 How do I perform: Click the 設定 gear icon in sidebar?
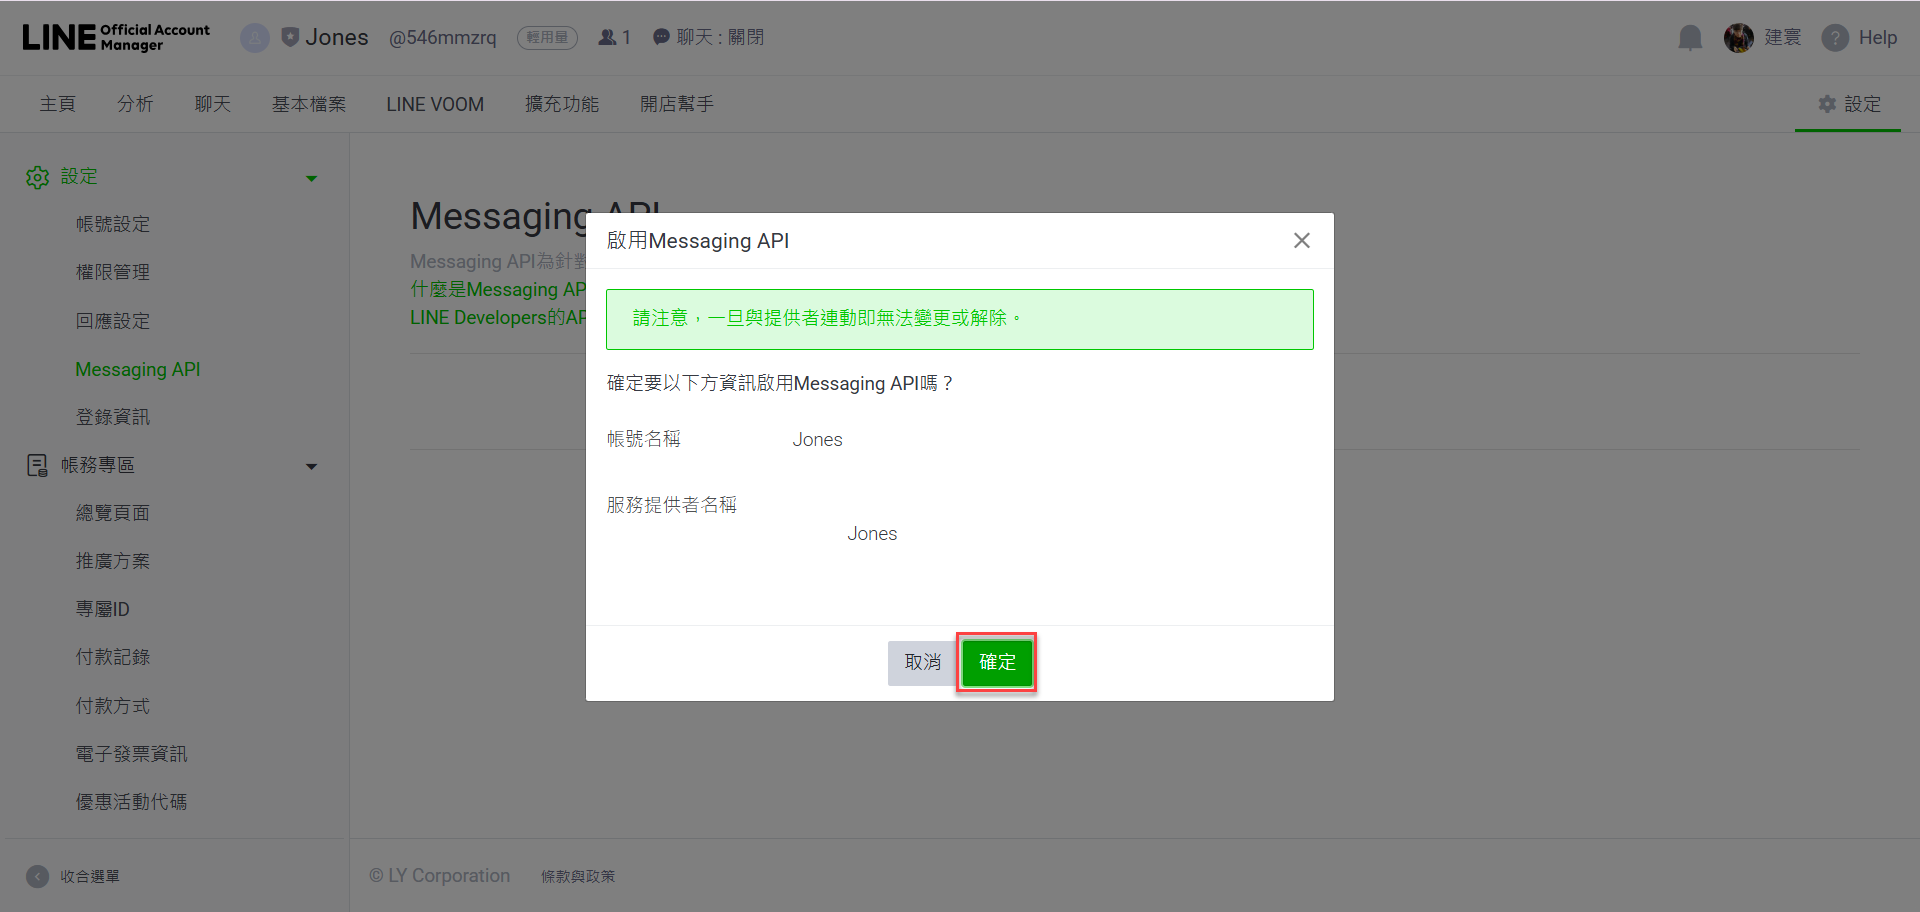coord(37,177)
